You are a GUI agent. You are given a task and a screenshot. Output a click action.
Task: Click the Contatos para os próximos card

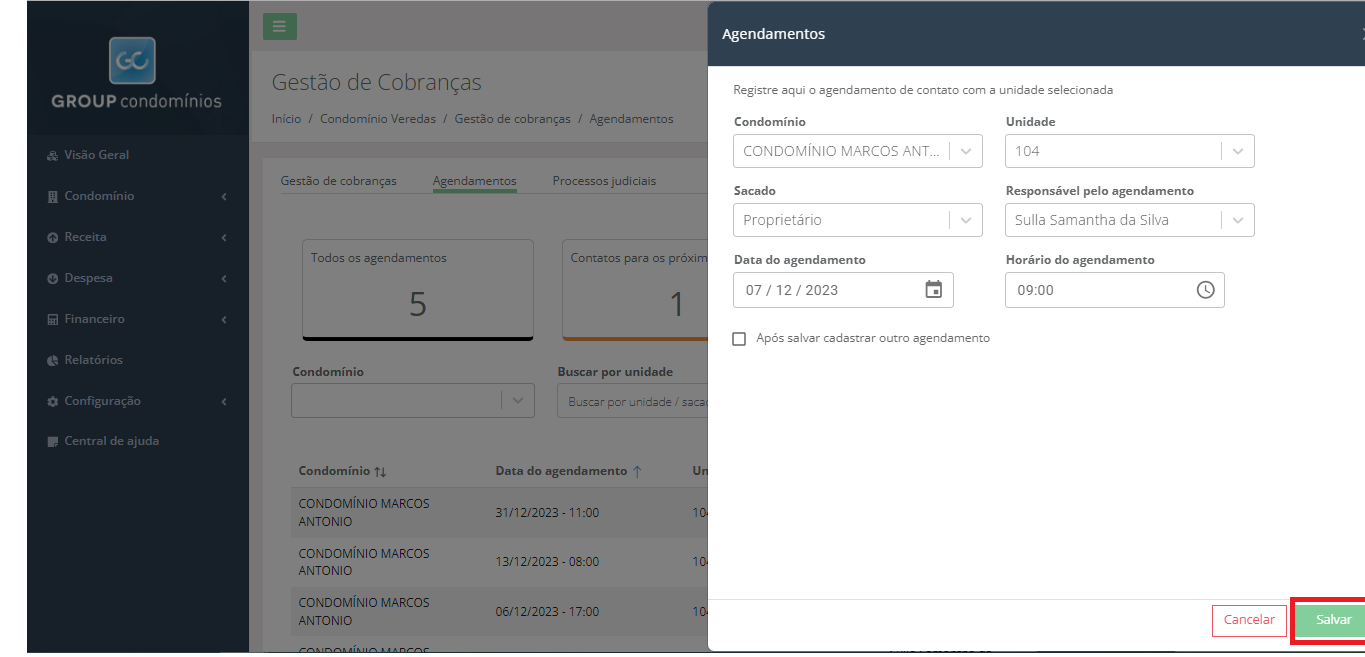[635, 290]
